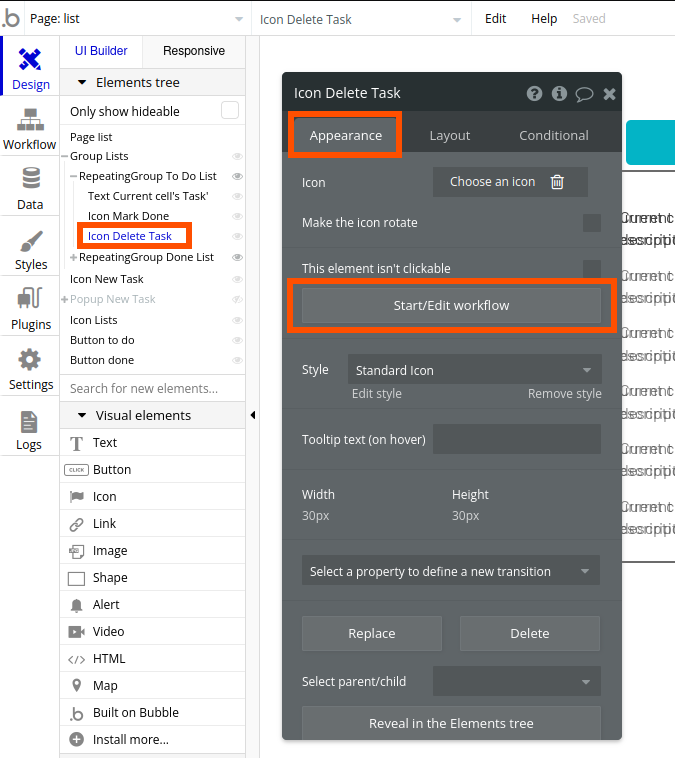The image size is (675, 758).
Task: Click Install more... elements
Action: click(152, 740)
